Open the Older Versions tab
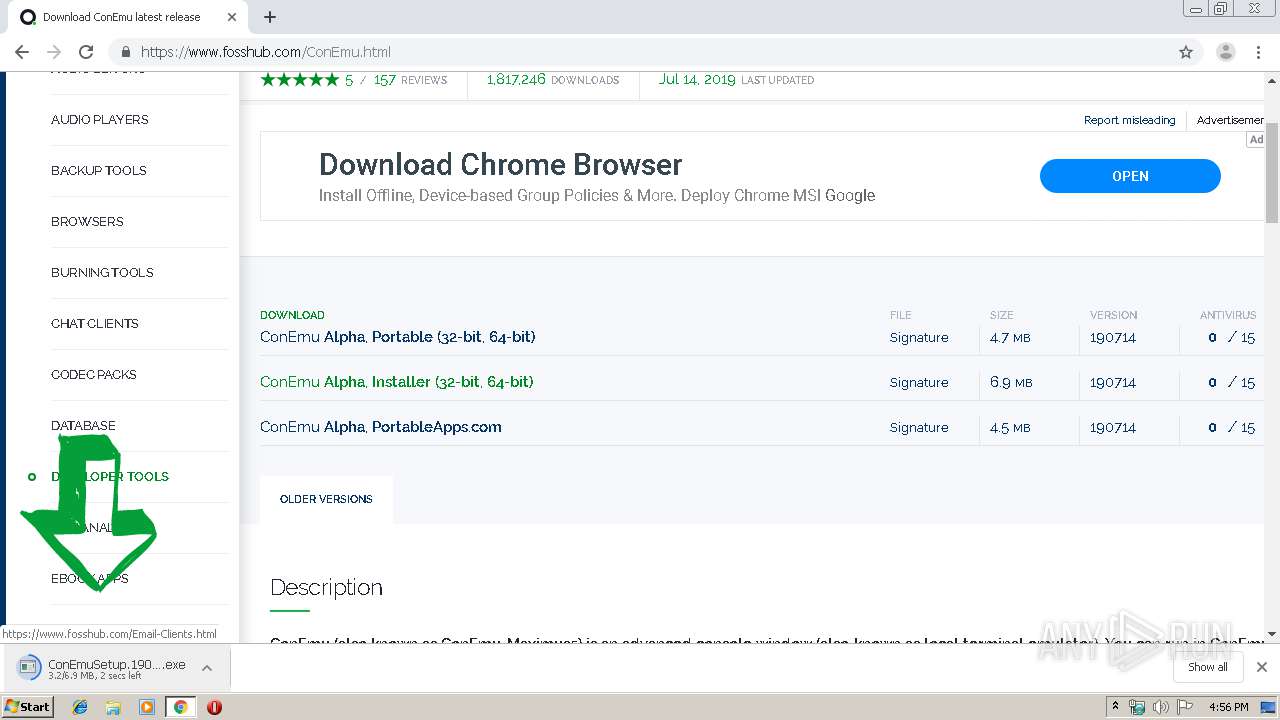Viewport: 1280px width, 720px height. tap(326, 499)
